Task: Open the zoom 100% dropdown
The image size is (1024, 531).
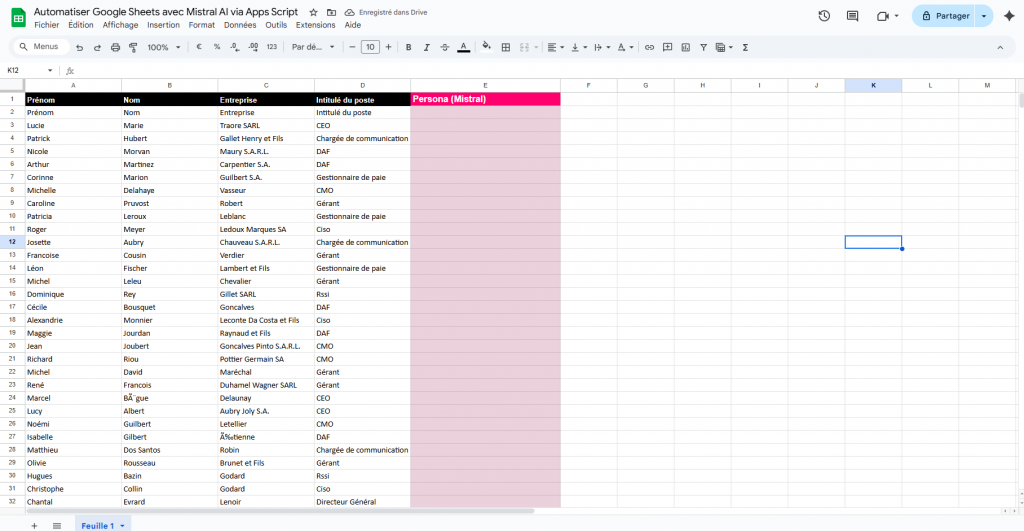Action: pyautogui.click(x=164, y=47)
